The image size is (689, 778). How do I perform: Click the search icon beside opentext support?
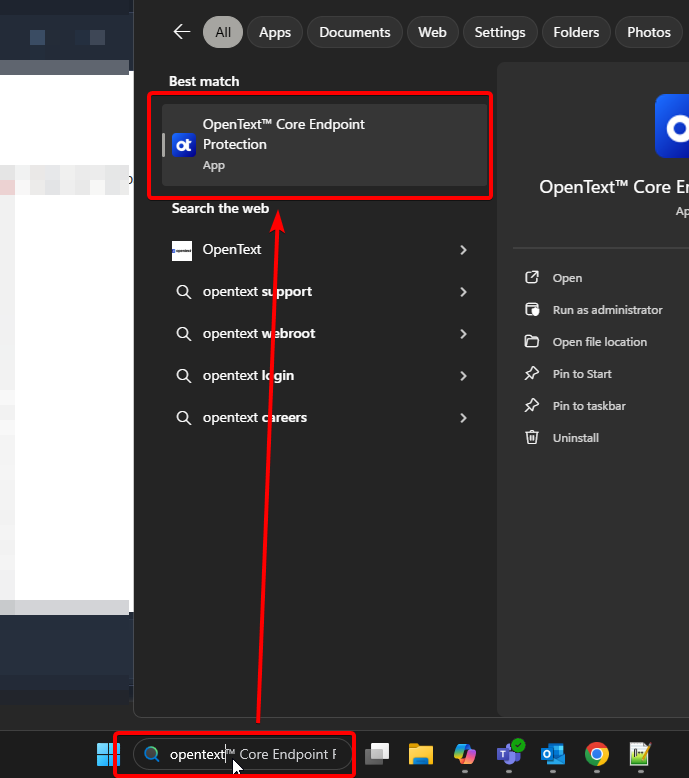point(184,292)
